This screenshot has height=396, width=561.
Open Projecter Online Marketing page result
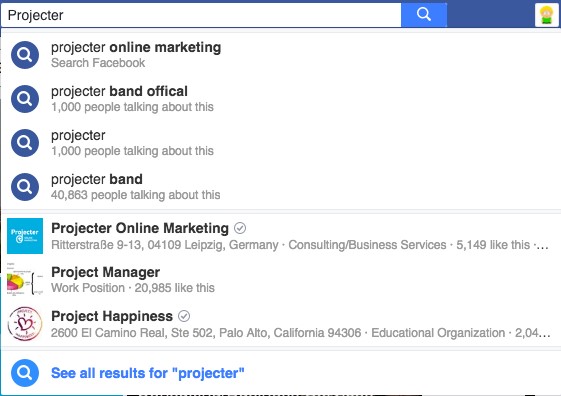click(x=280, y=236)
